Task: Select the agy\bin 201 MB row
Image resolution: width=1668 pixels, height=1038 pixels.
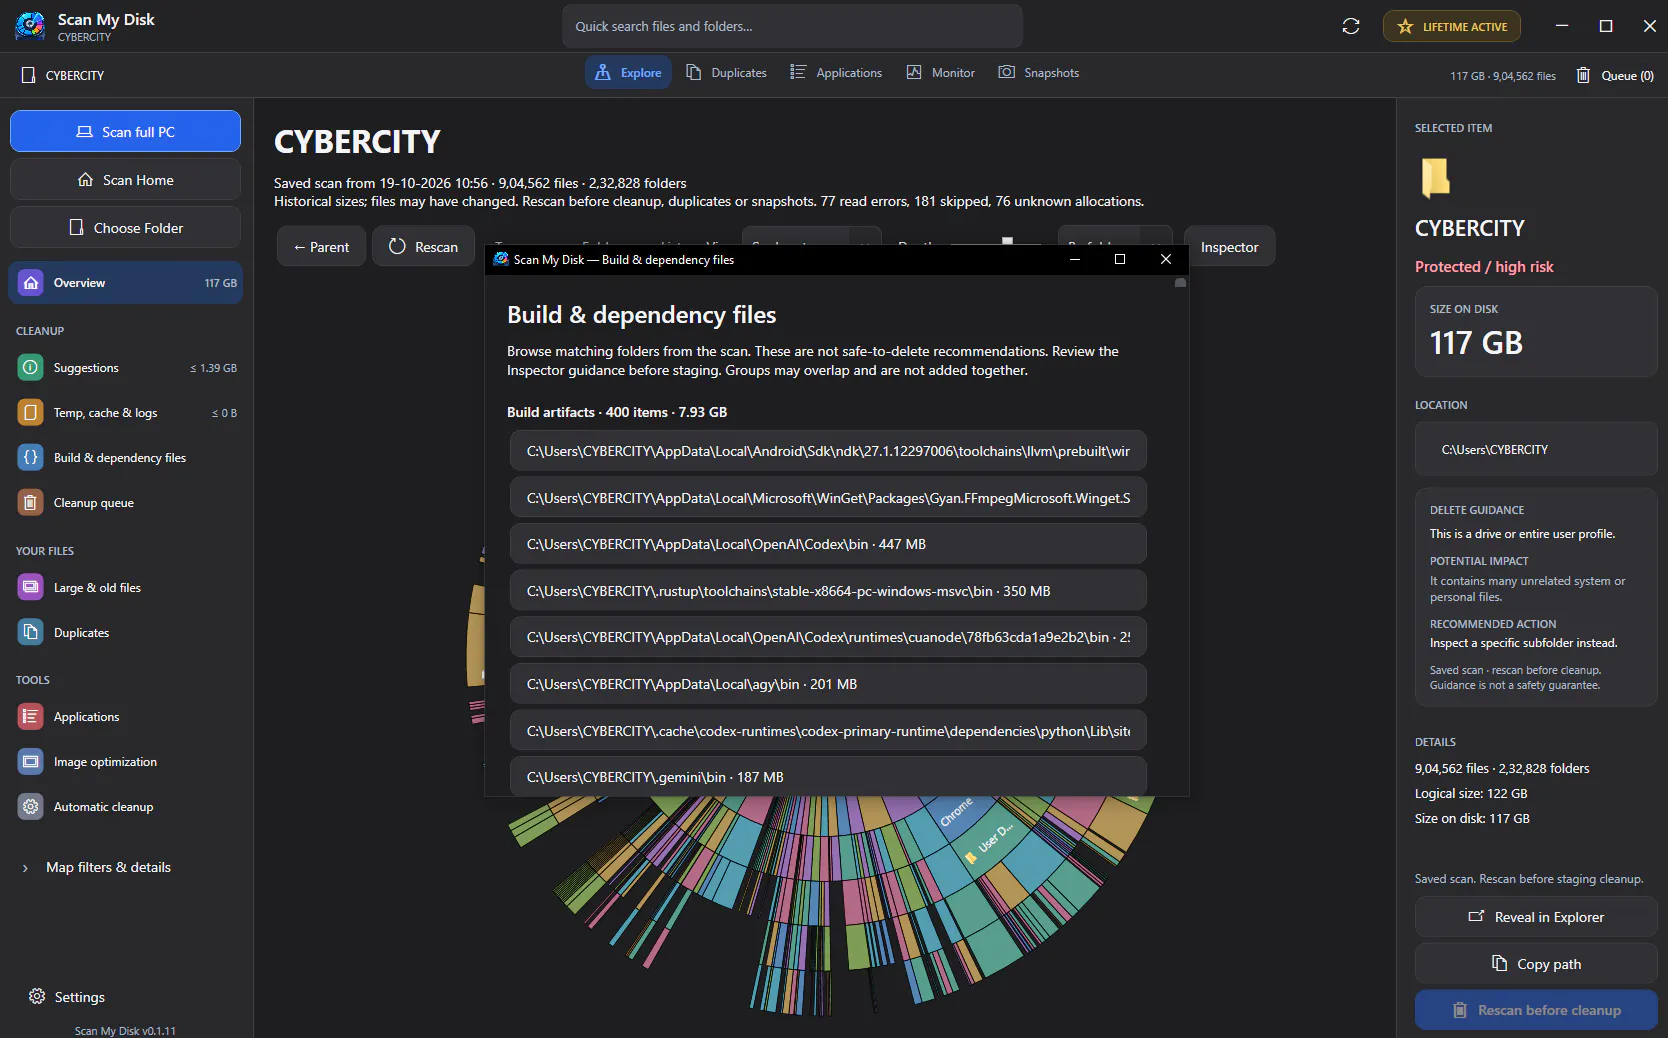Action: (827, 684)
